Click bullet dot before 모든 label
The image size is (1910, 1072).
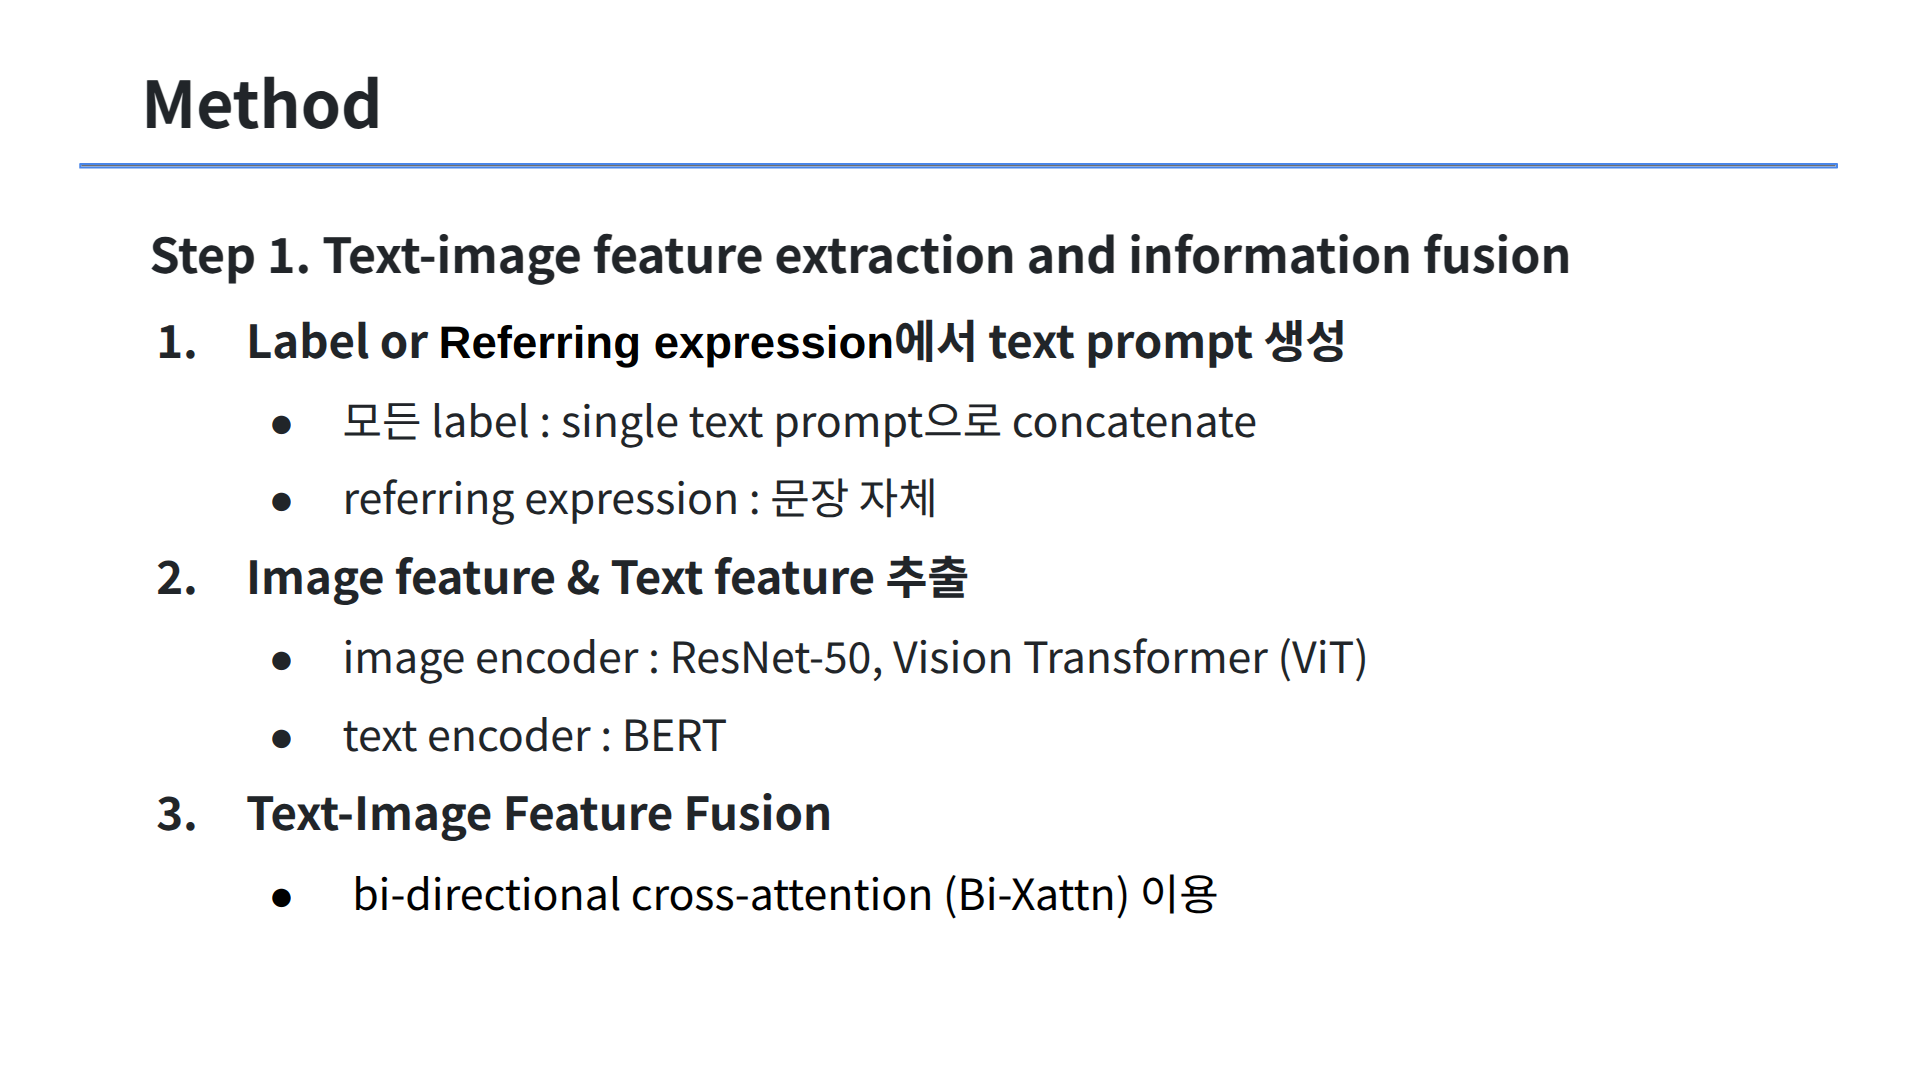coord(282,425)
